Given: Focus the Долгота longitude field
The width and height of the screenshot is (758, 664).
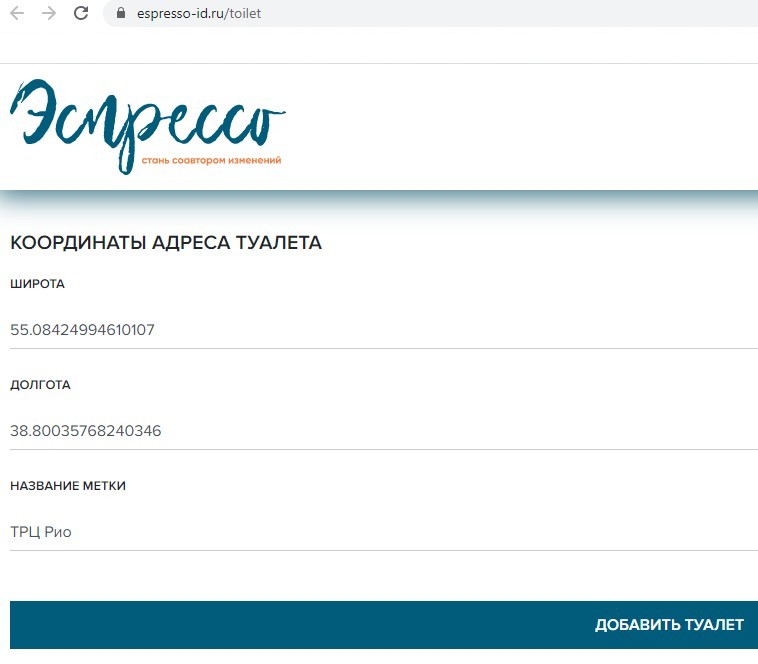Looking at the screenshot, I should (x=384, y=431).
